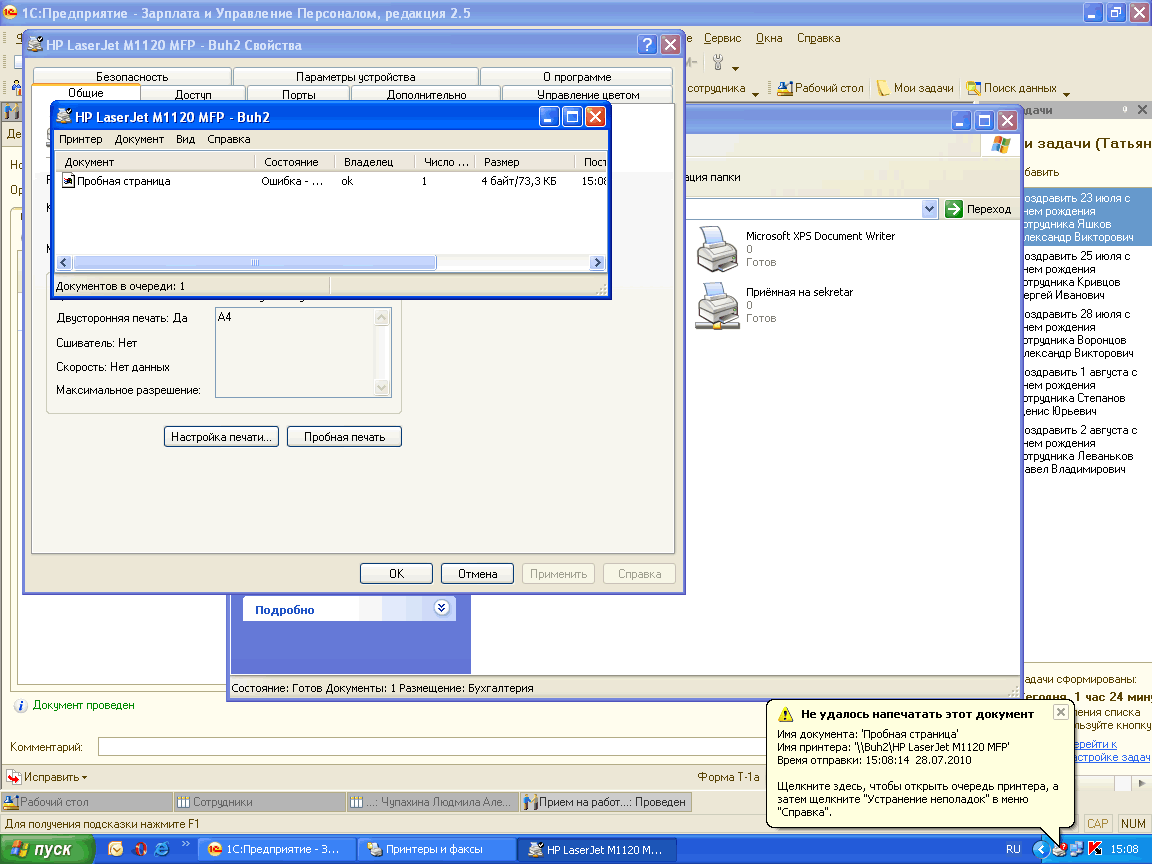Image resolution: width=1152 pixels, height=864 pixels.
Task: Click Отмена in the properties dialog
Action: click(478, 574)
